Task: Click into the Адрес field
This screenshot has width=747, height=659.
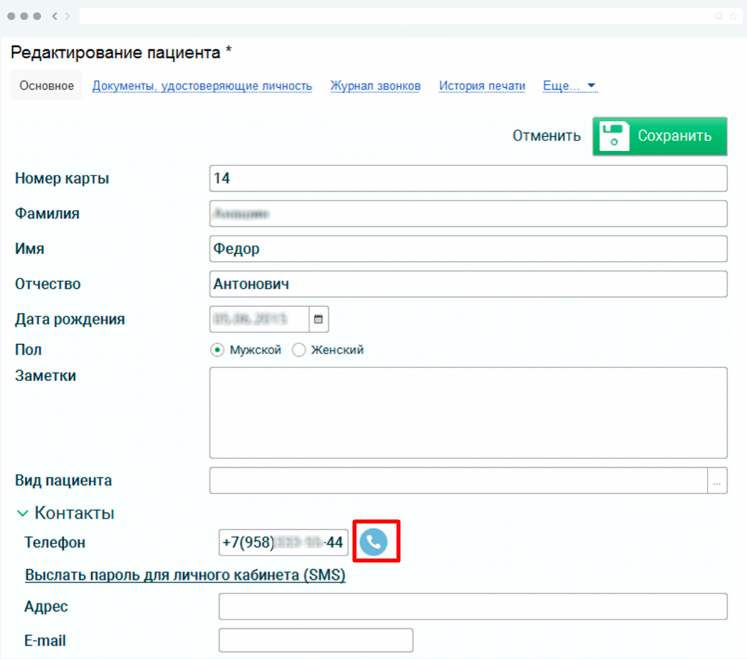Action: pyautogui.click(x=472, y=607)
